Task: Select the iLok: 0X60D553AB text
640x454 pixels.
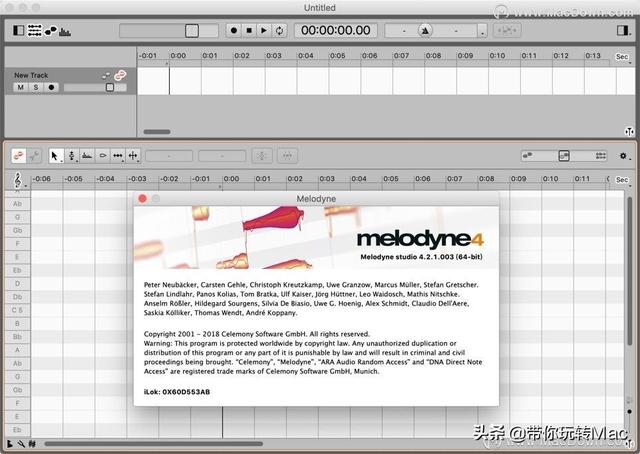Action: (177, 392)
